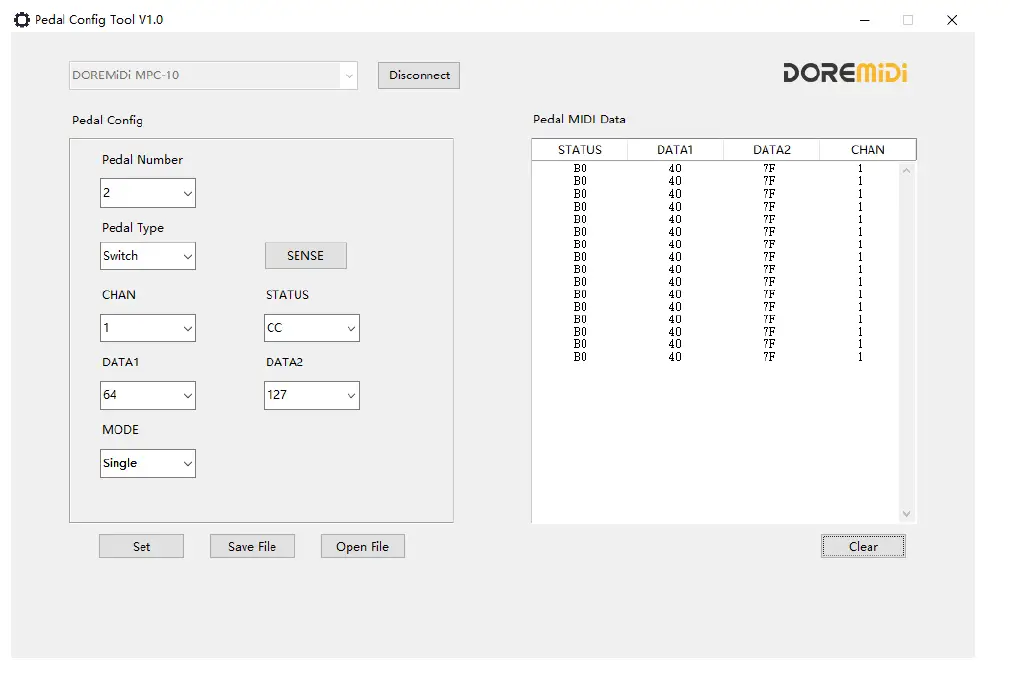Click the CHAN column header

pyautogui.click(x=868, y=149)
